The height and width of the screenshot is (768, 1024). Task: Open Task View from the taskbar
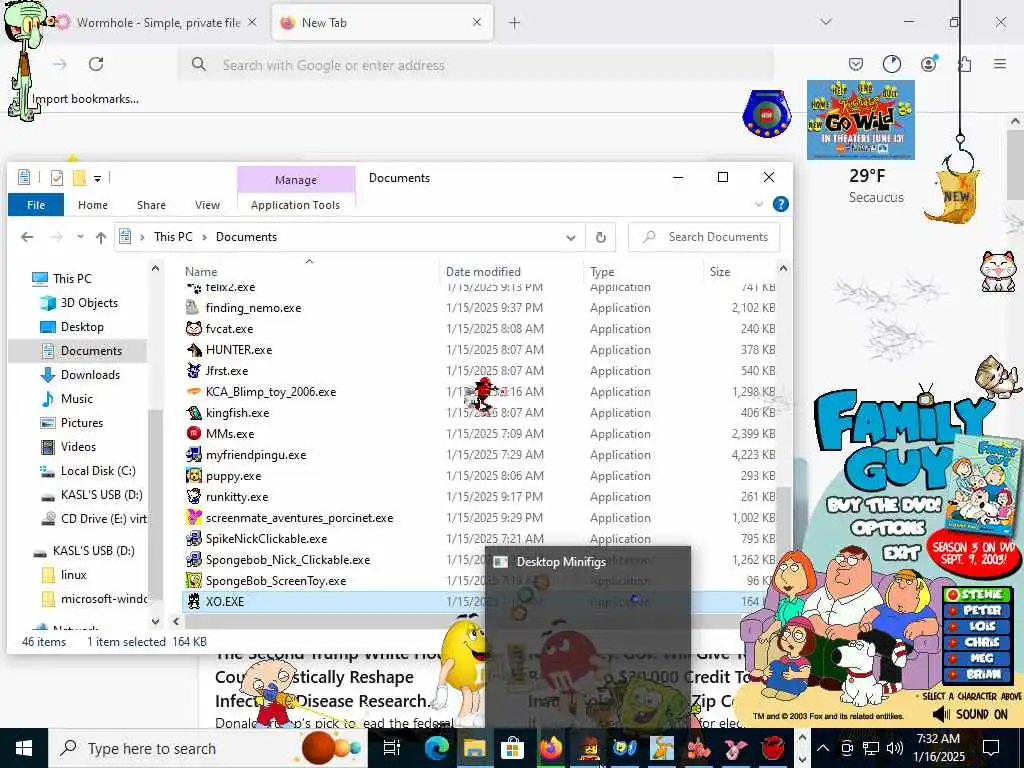coord(392,748)
